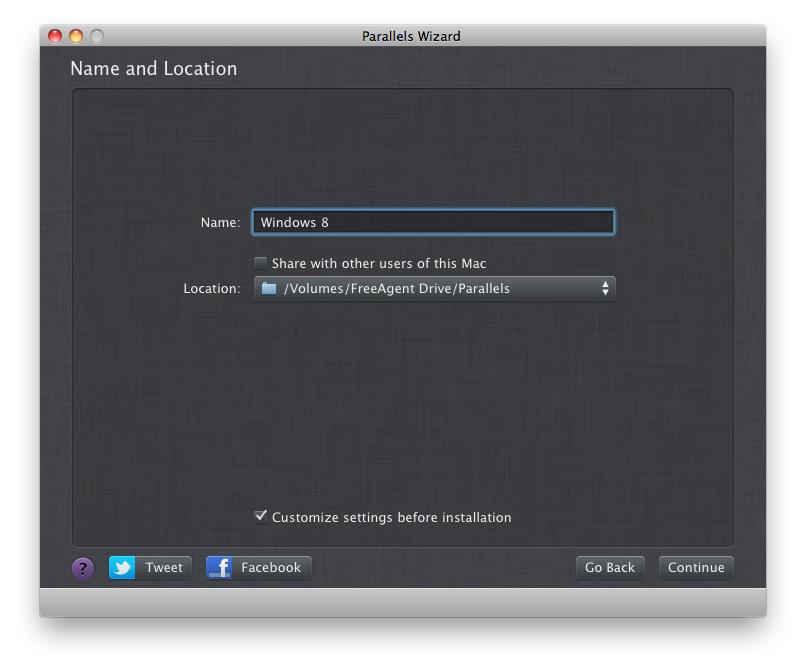
Task: Minimize the Parallels Wizard window
Action: click(76, 36)
